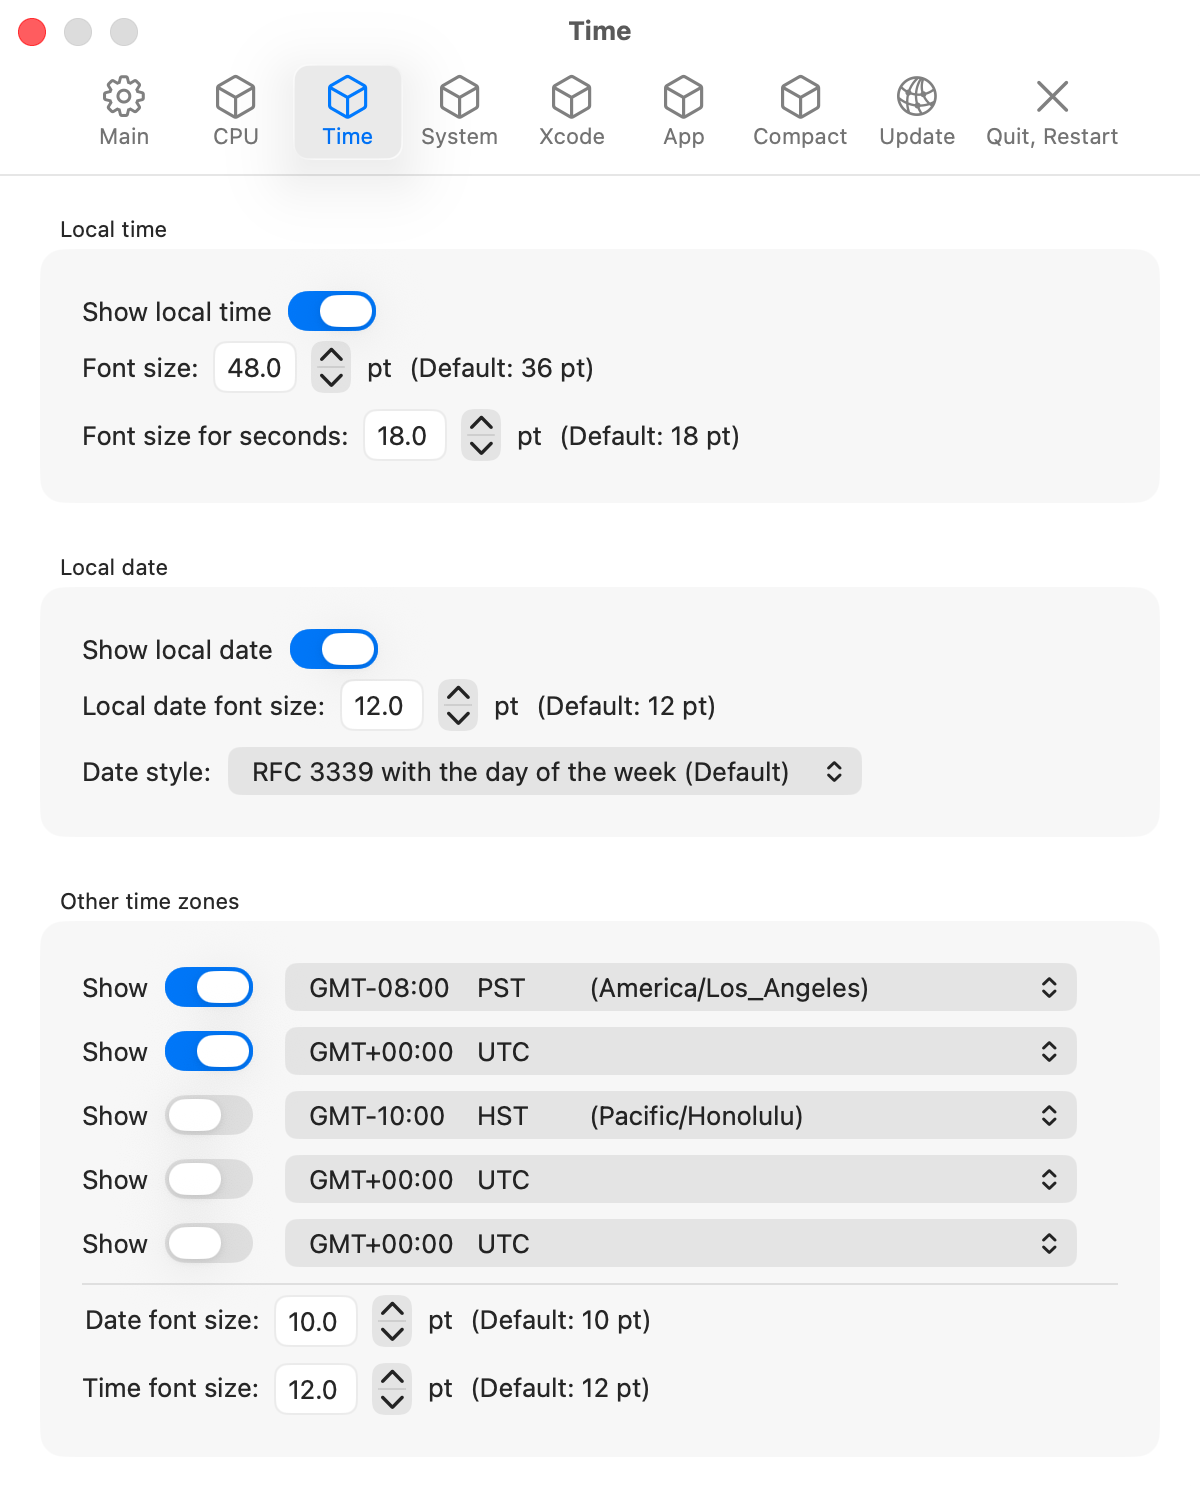Open the America/Los_Angeles time zone dropdown
This screenshot has height=1496, width=1200.
680,988
